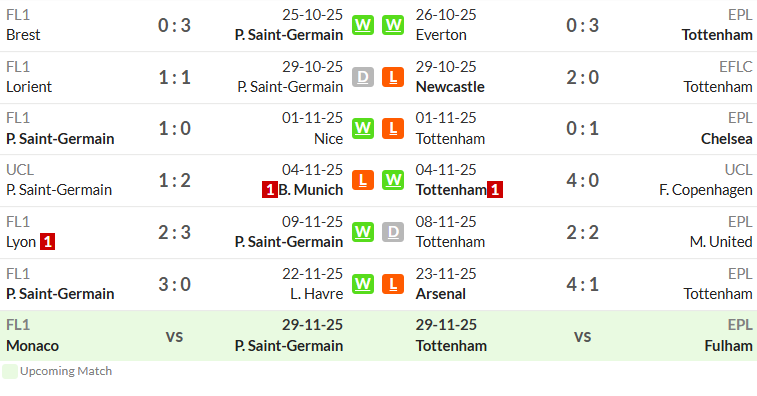Screen dimensions: 757x396
Task: Click gray D badge for Tottenham vs M. United
Action: coord(393,232)
